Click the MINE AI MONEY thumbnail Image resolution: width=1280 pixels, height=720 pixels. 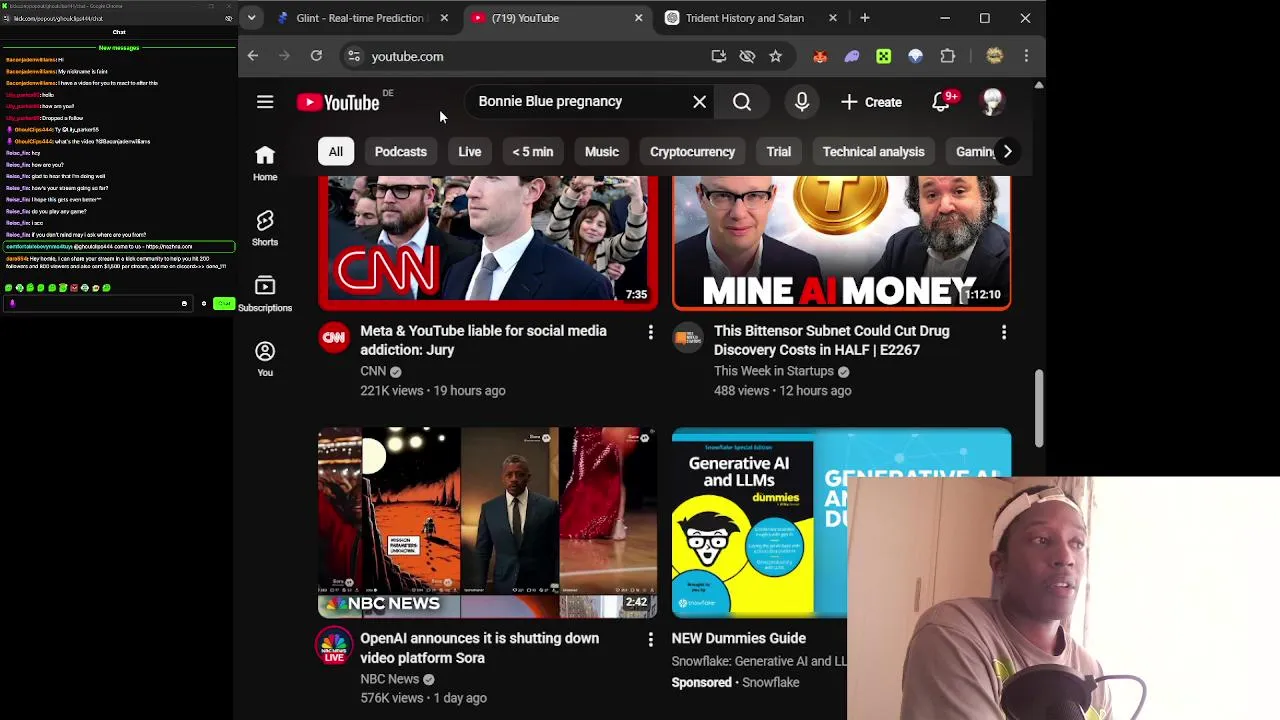842,242
